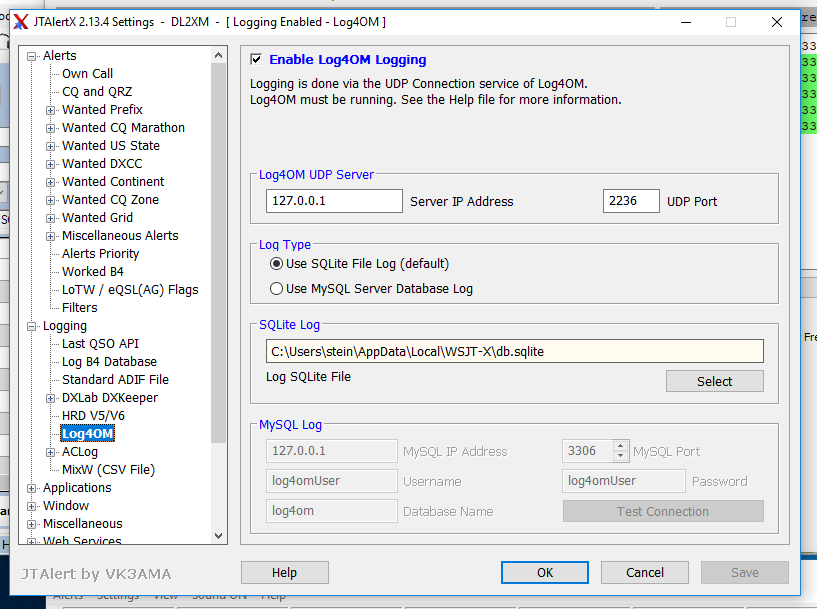Viewport: 817px width, 609px height.
Task: Click the JTAlertX red X title bar icon
Action: tap(21, 22)
